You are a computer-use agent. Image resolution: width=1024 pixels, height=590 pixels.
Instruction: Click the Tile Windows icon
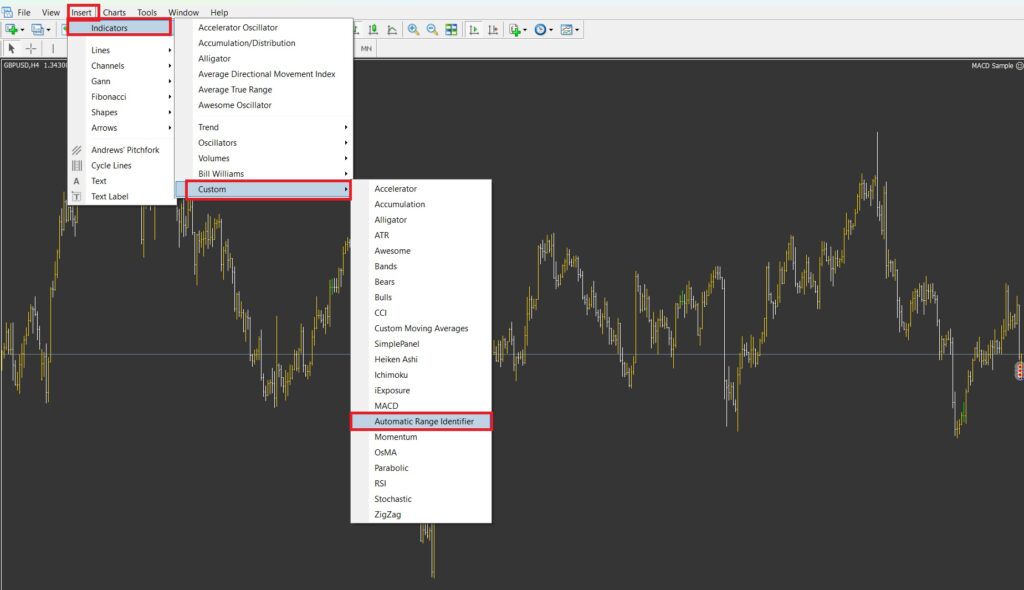(x=453, y=30)
